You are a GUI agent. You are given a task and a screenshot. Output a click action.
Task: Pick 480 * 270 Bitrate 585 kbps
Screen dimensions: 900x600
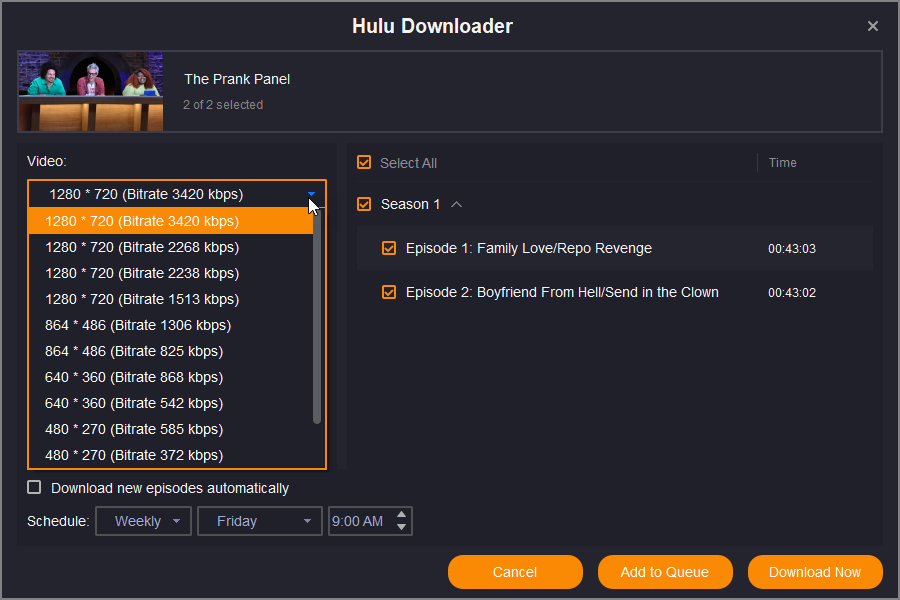pyautogui.click(x=170, y=429)
